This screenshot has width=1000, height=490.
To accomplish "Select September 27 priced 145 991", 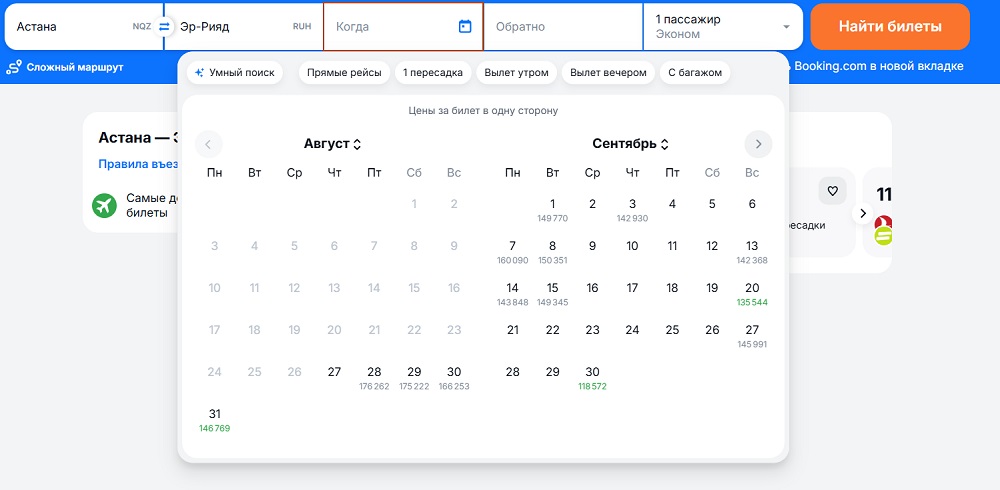I will point(752,336).
